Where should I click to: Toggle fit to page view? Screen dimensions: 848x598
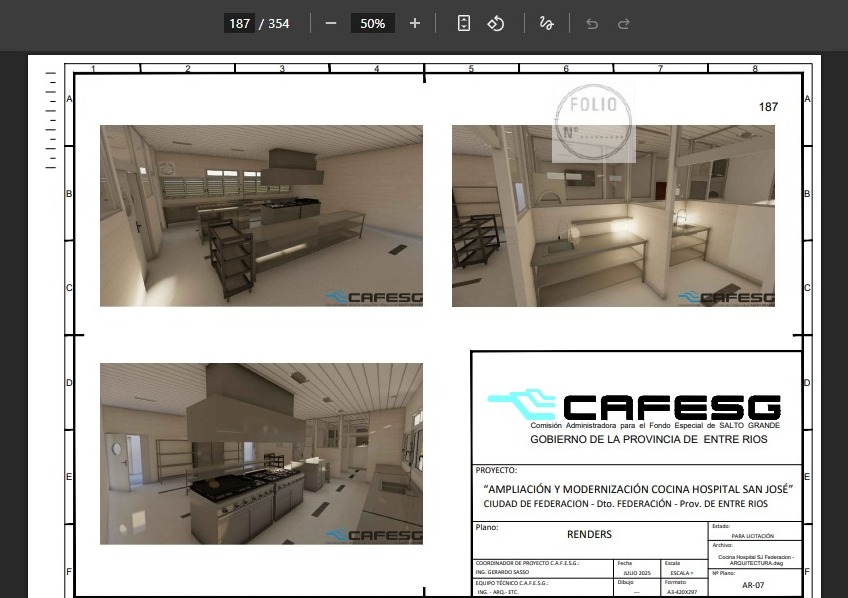coord(464,23)
